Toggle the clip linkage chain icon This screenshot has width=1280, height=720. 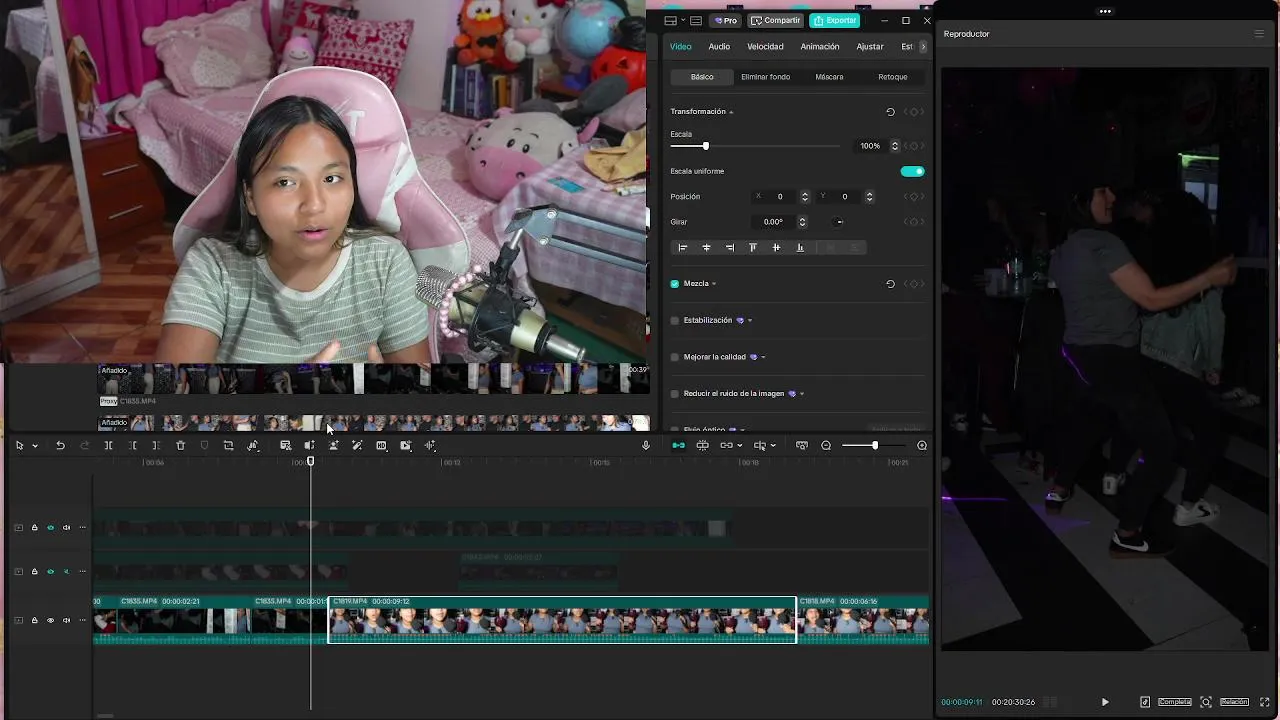726,445
